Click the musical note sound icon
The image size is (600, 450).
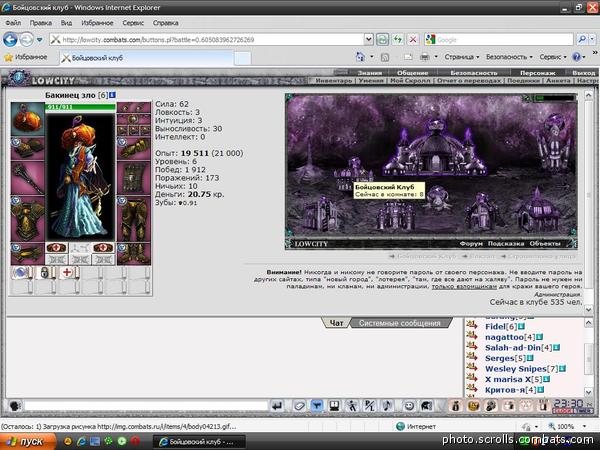click(387, 406)
